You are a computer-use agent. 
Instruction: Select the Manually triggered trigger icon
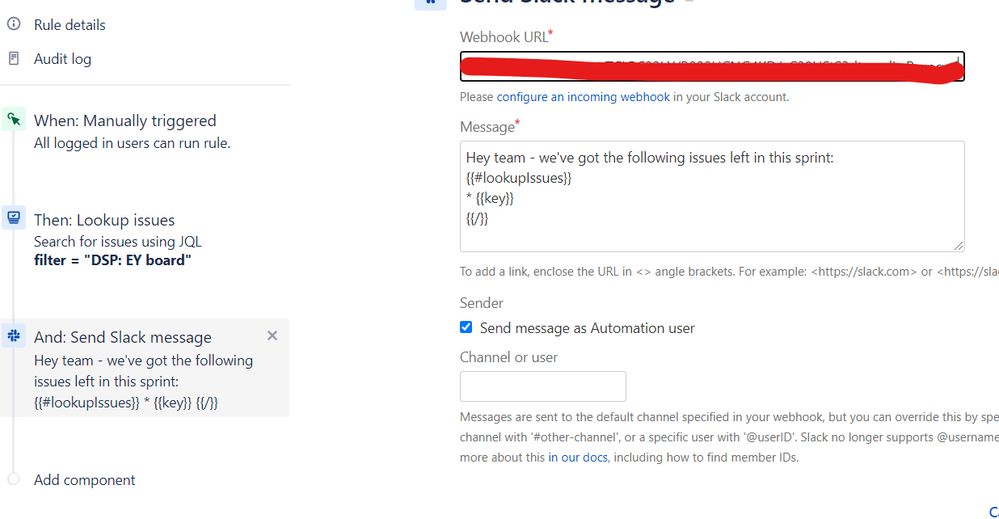tap(13, 119)
